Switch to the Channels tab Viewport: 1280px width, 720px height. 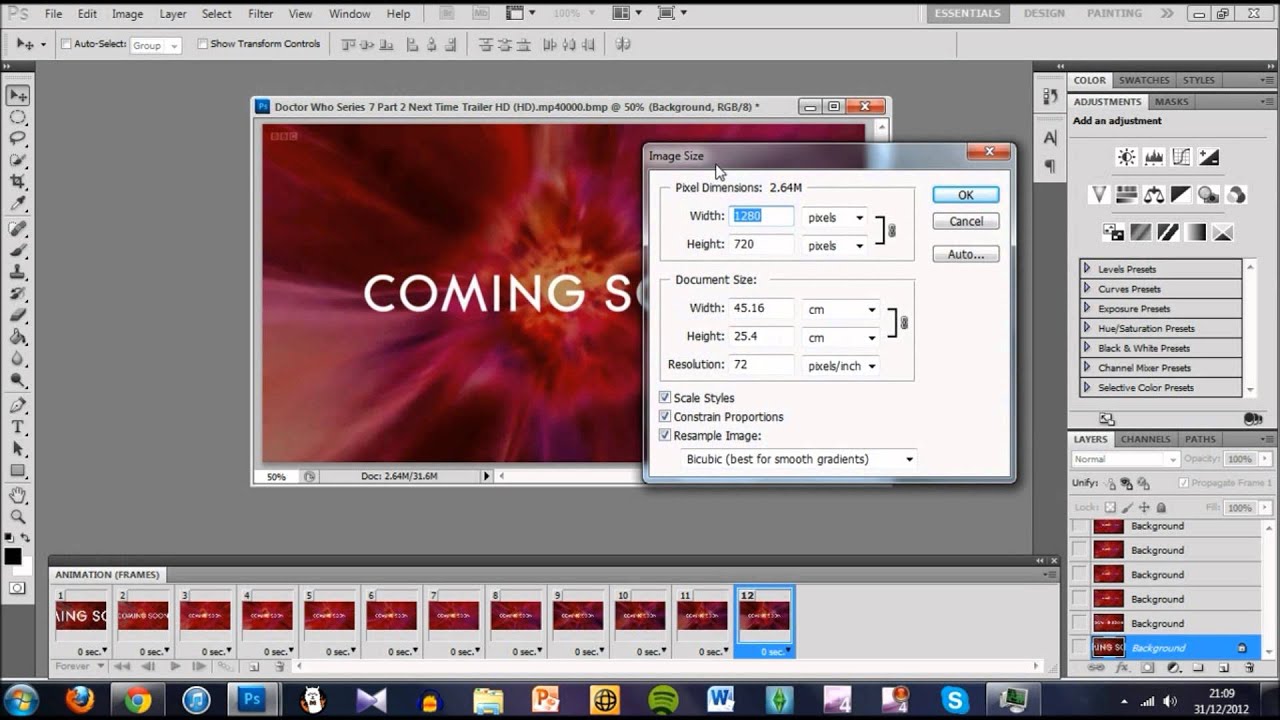1145,439
